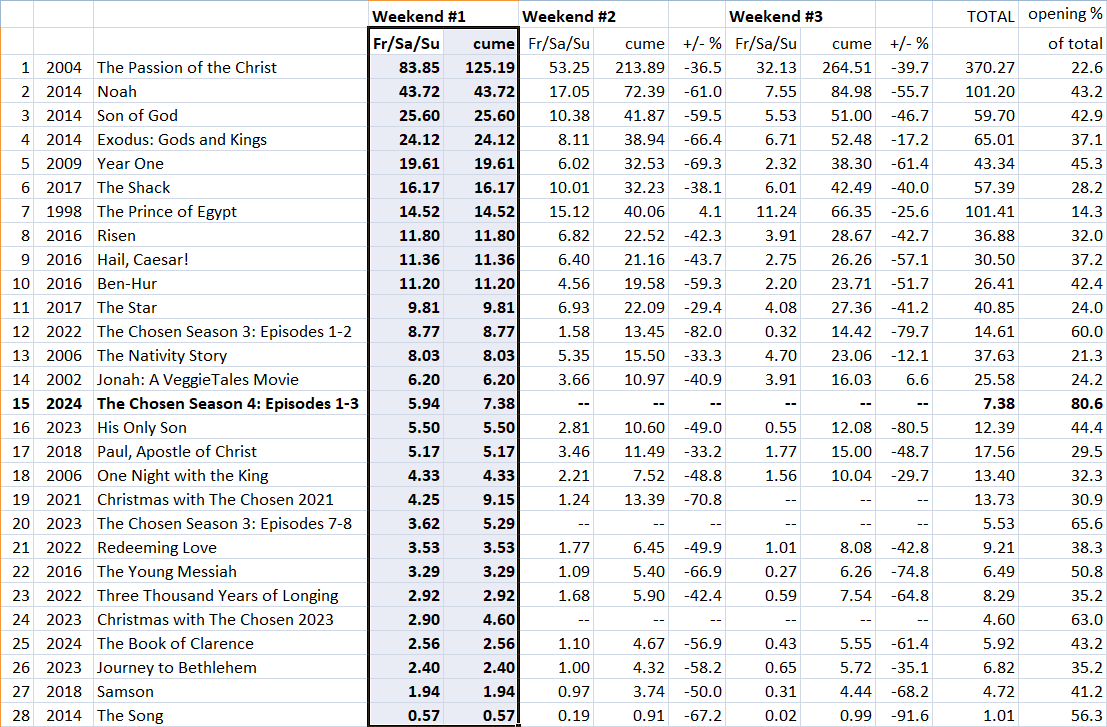Click the 'Ben-Hur' title cell
The height and width of the screenshot is (727, 1107).
[x=230, y=284]
